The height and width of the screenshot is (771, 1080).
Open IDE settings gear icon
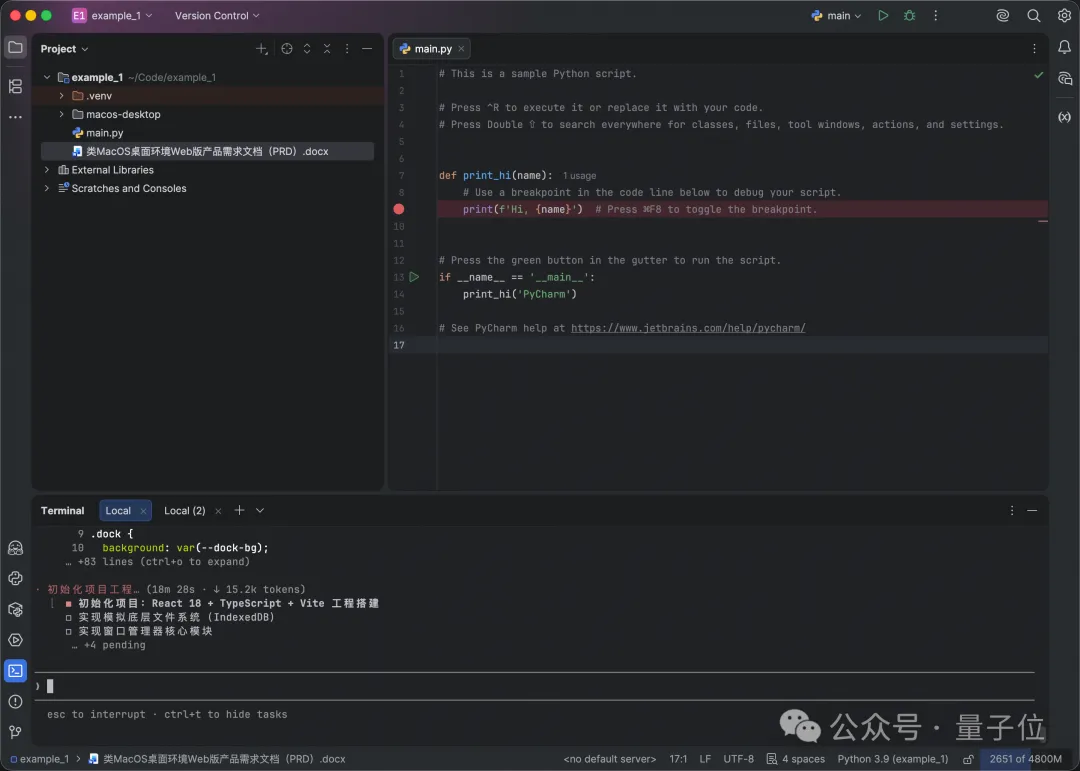tap(1064, 16)
